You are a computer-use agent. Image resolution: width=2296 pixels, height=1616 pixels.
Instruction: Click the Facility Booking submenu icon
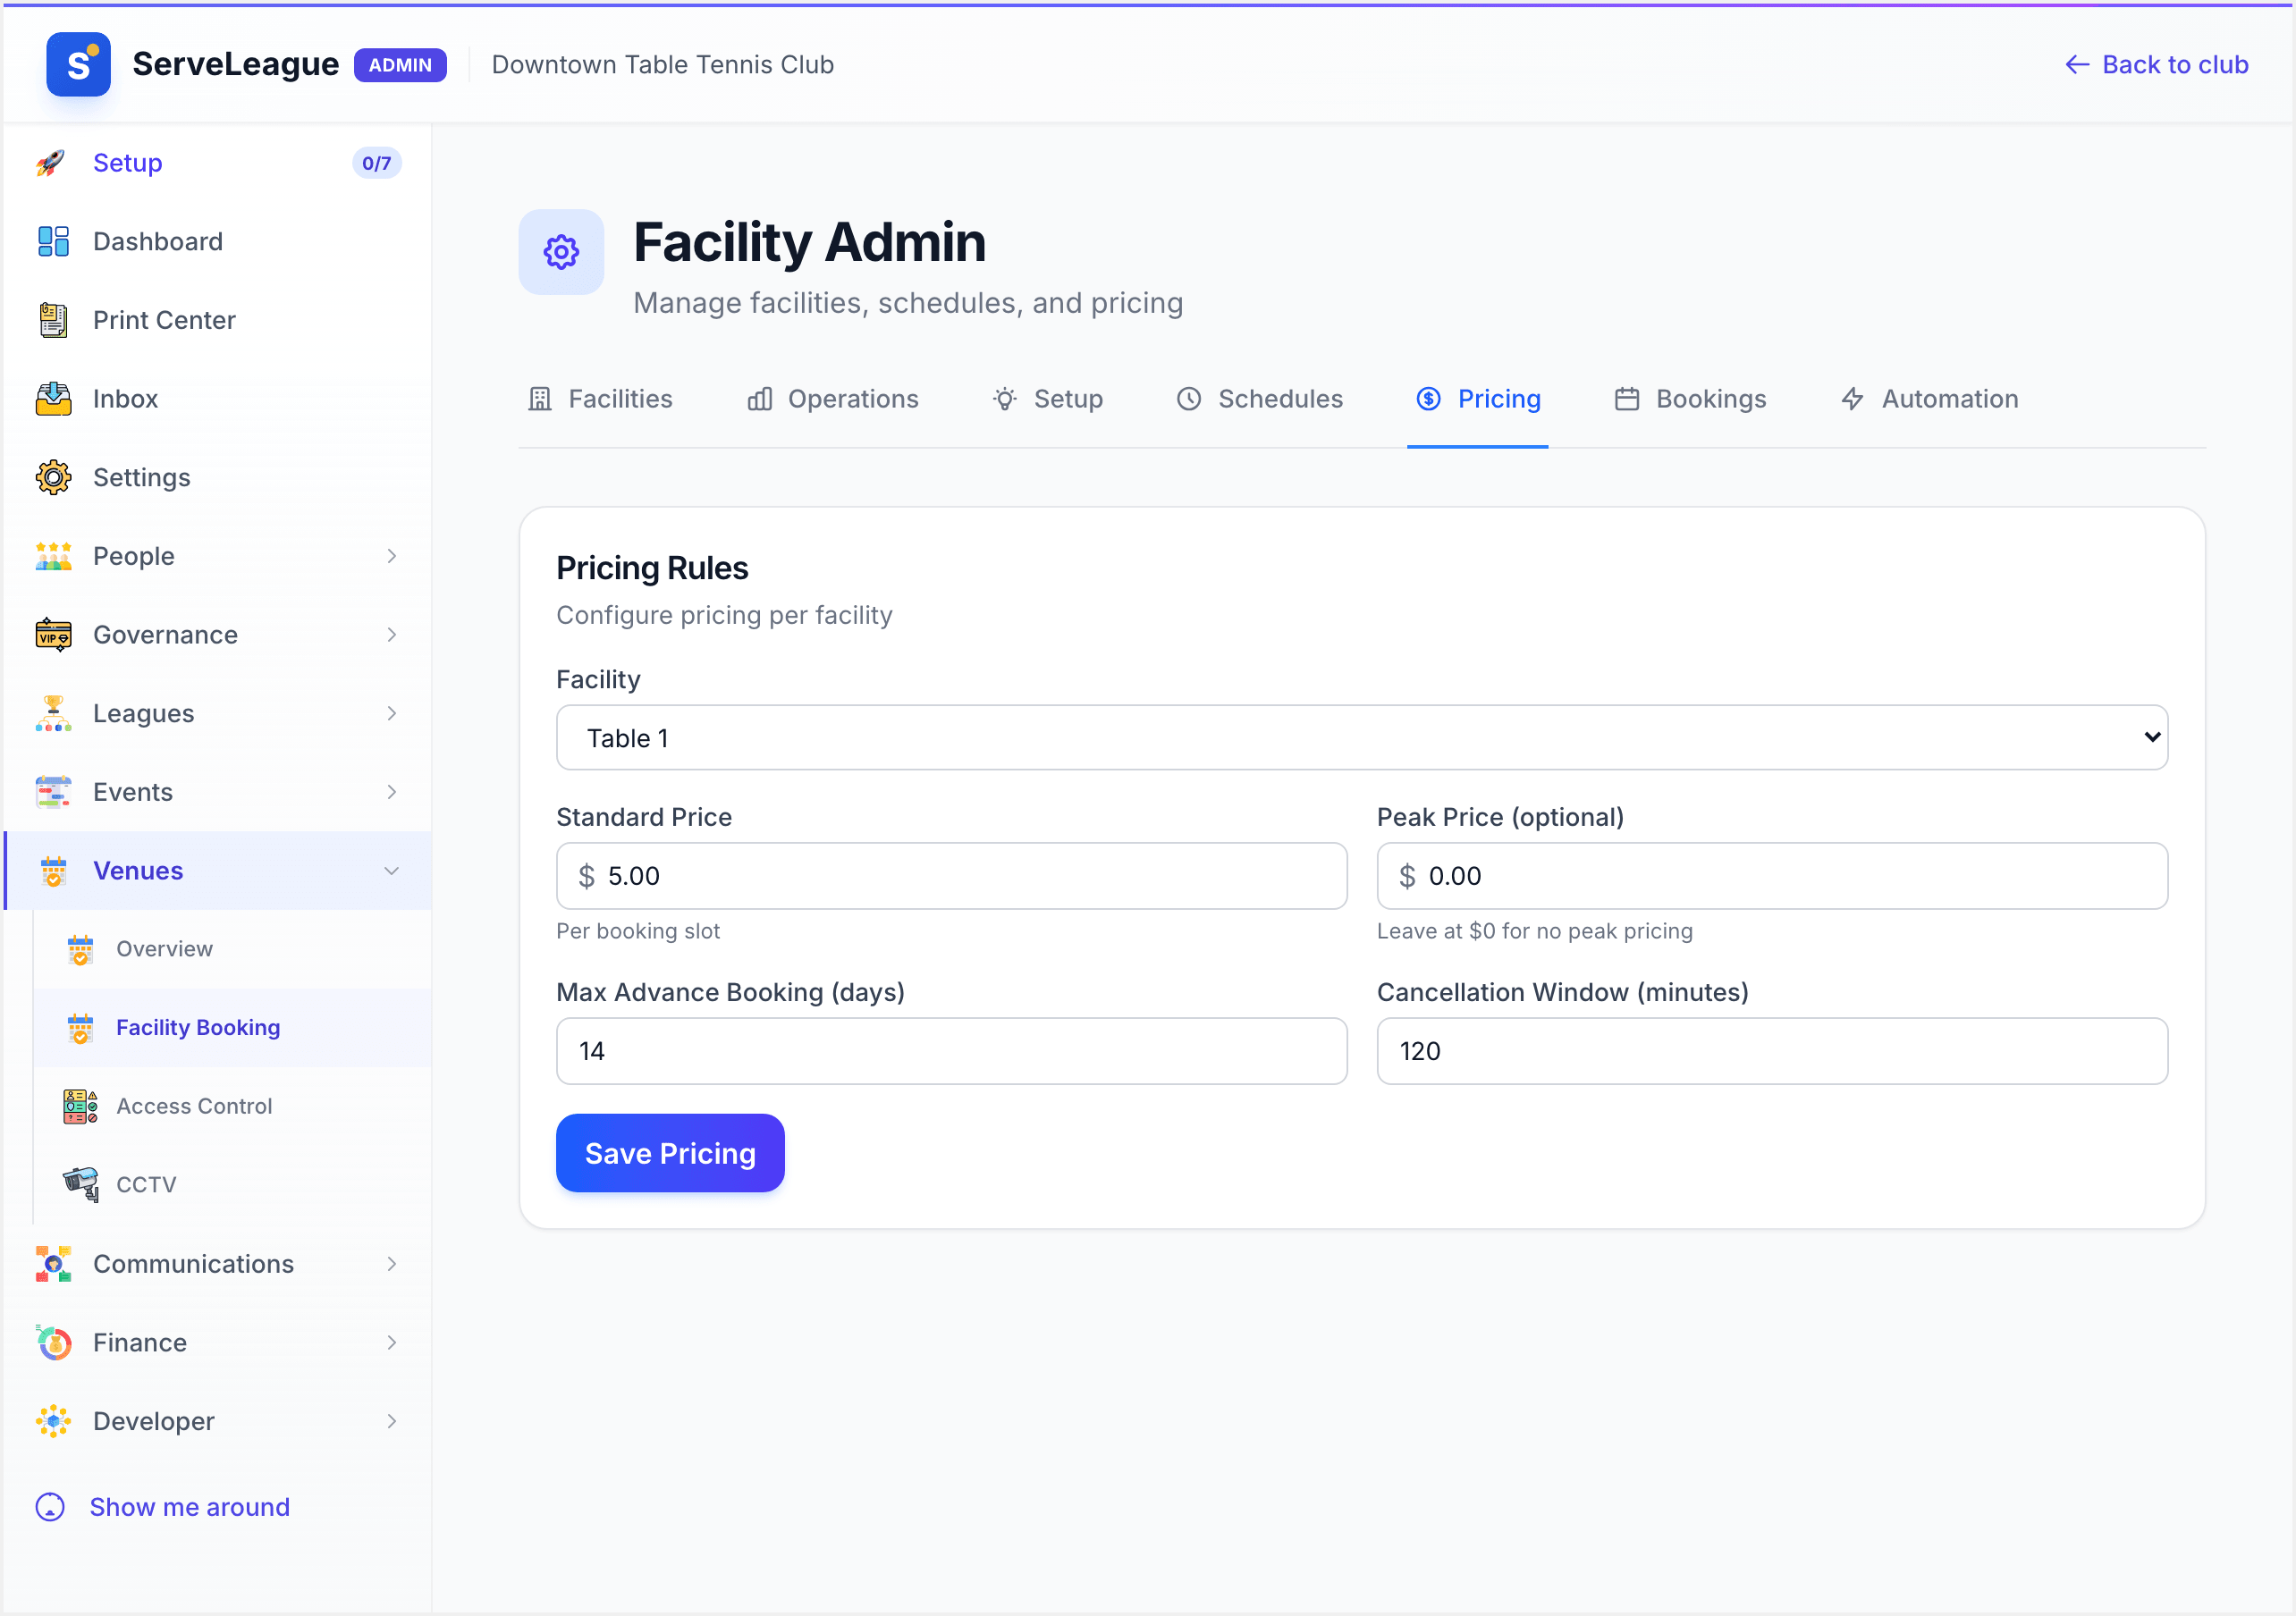[80, 1028]
